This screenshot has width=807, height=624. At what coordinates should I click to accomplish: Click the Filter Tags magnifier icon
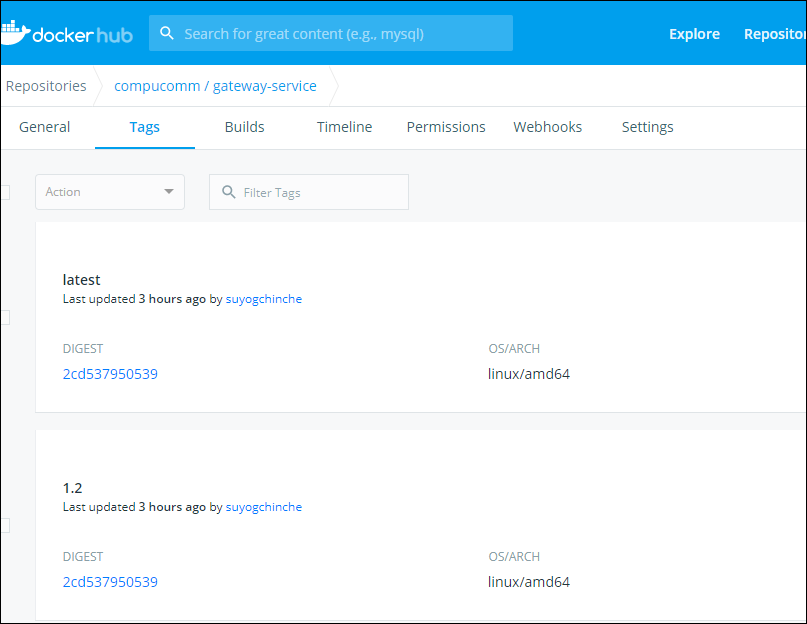[229, 192]
